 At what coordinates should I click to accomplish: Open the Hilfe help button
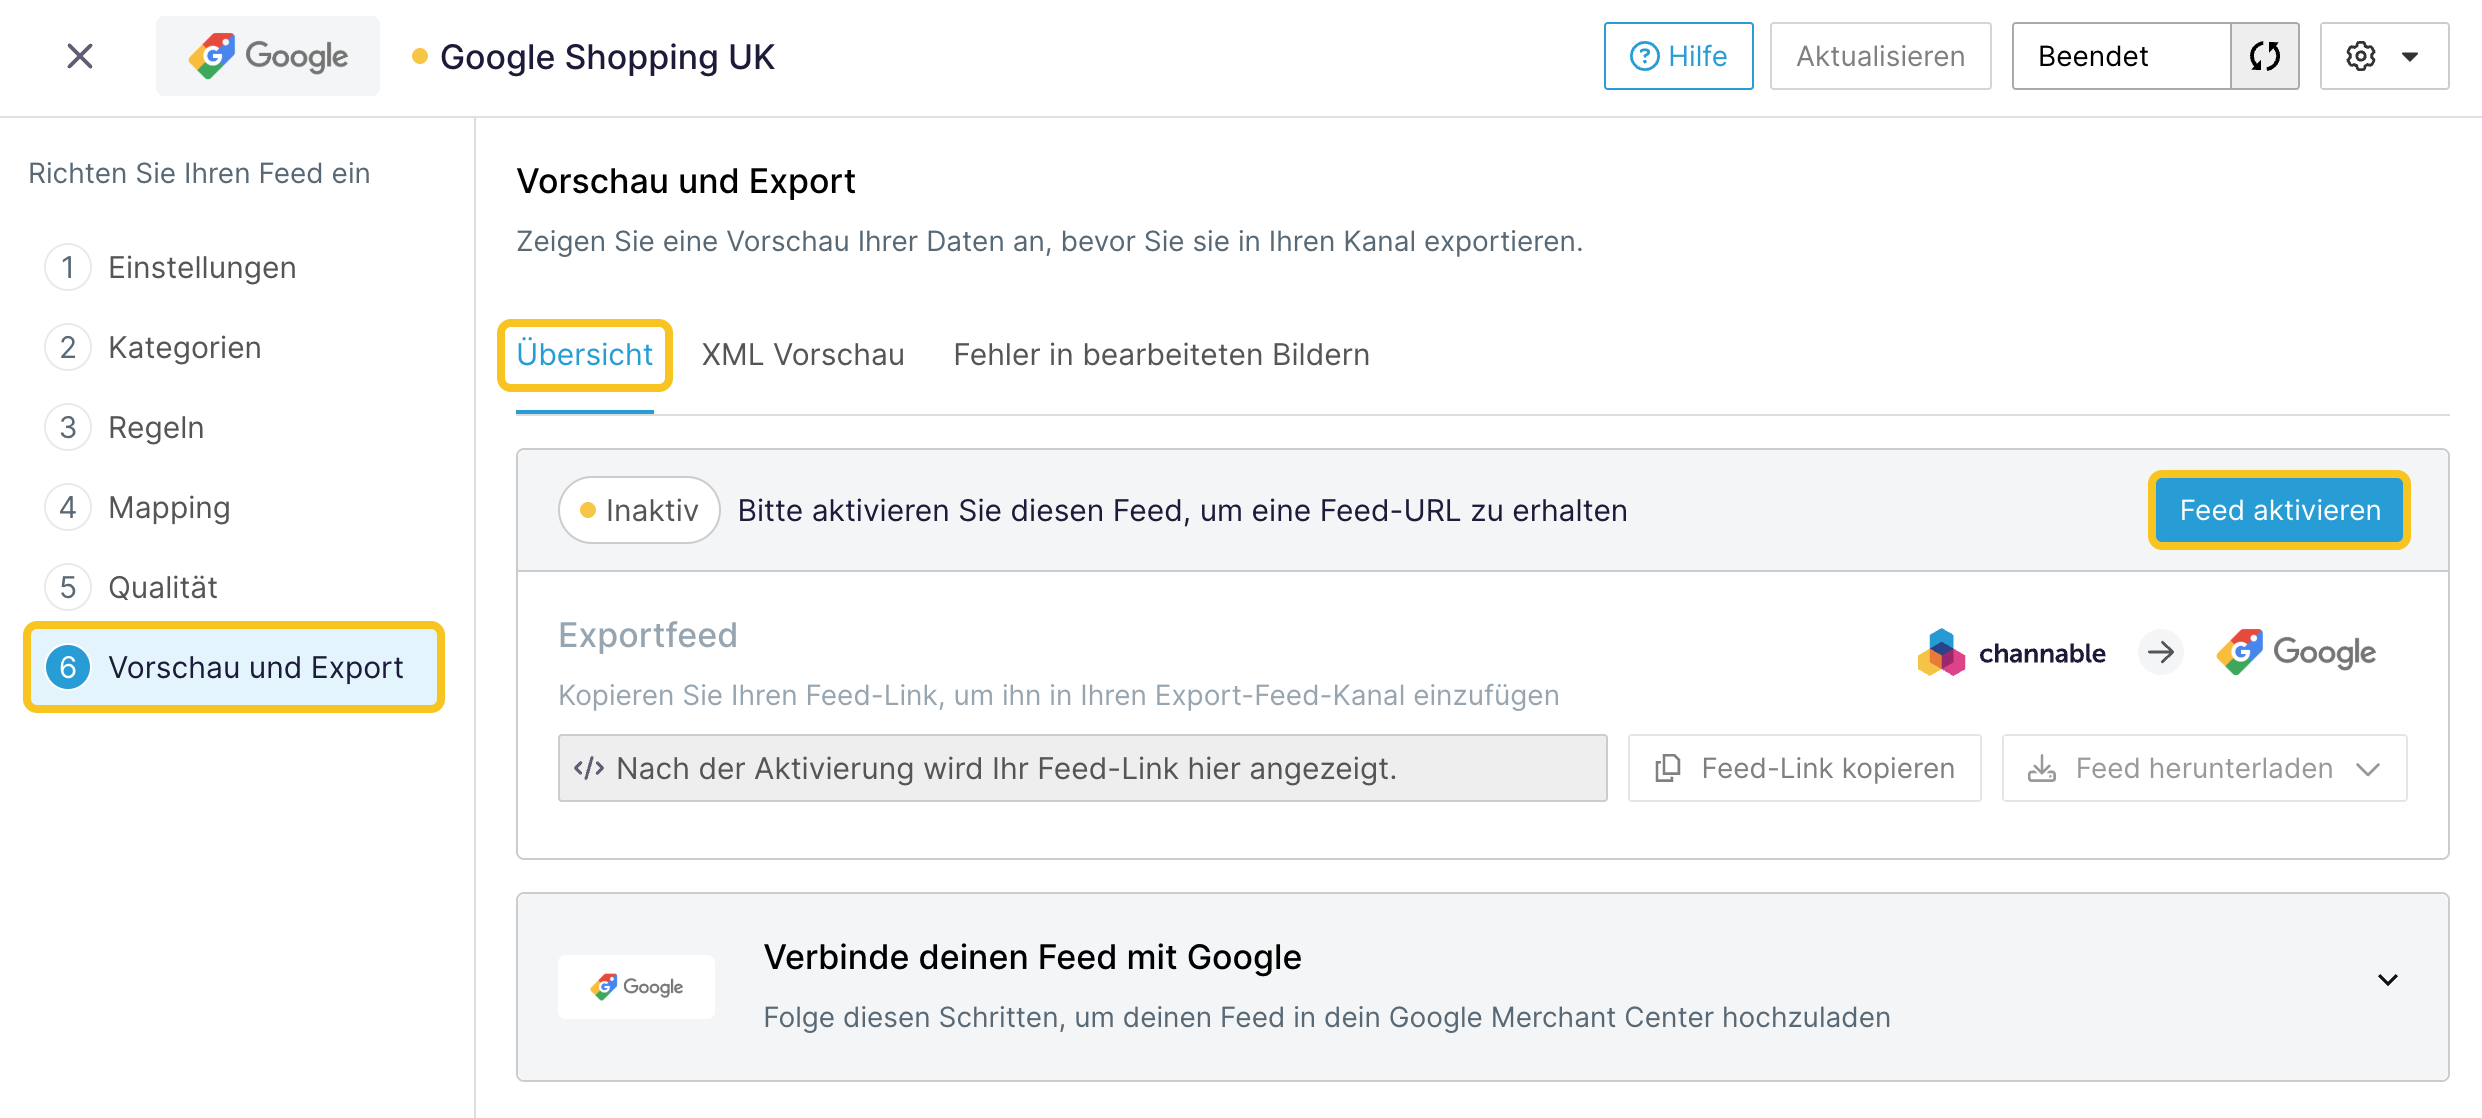pyautogui.click(x=1678, y=56)
